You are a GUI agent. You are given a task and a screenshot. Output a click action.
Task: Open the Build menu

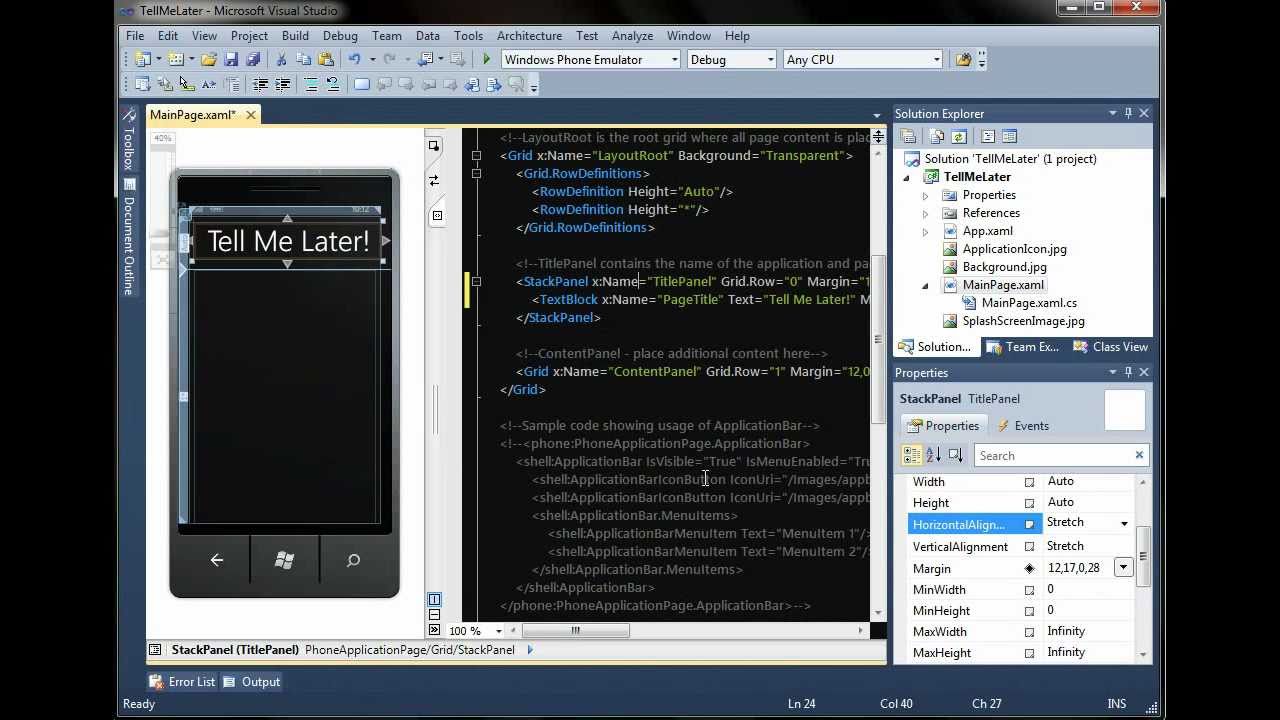295,35
